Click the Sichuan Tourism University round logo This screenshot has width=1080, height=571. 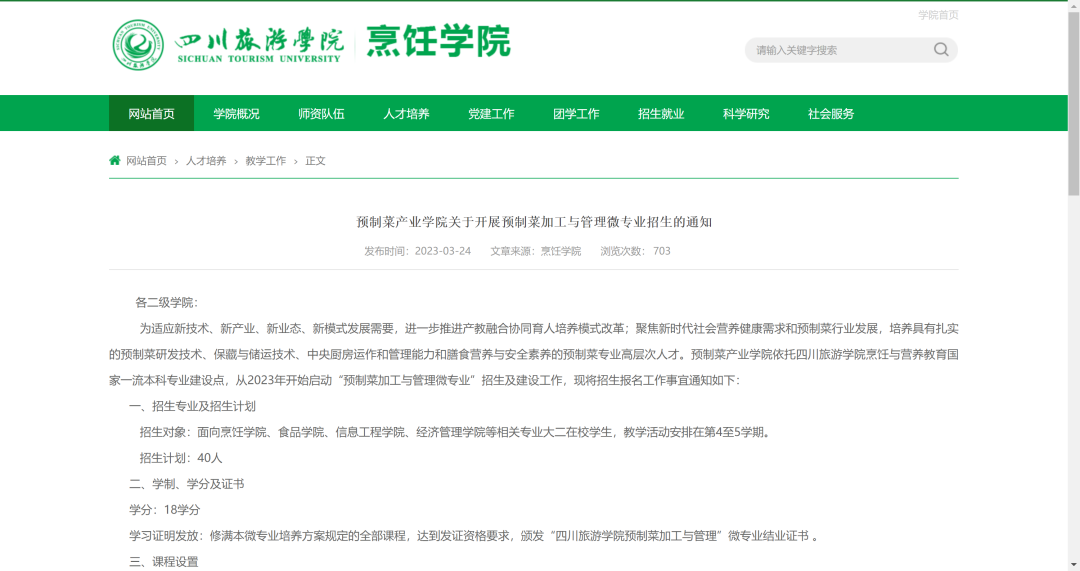[138, 44]
